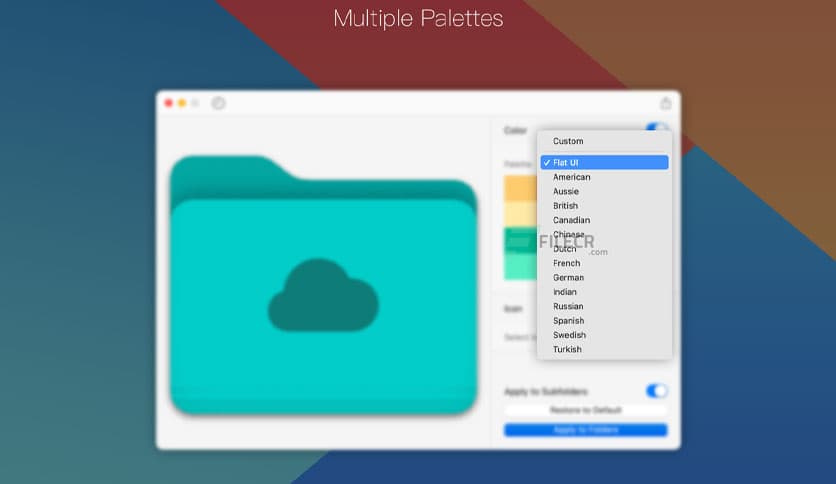The height and width of the screenshot is (484, 836).
Task: Pick the pale yellow color swatch
Action: (x=520, y=214)
